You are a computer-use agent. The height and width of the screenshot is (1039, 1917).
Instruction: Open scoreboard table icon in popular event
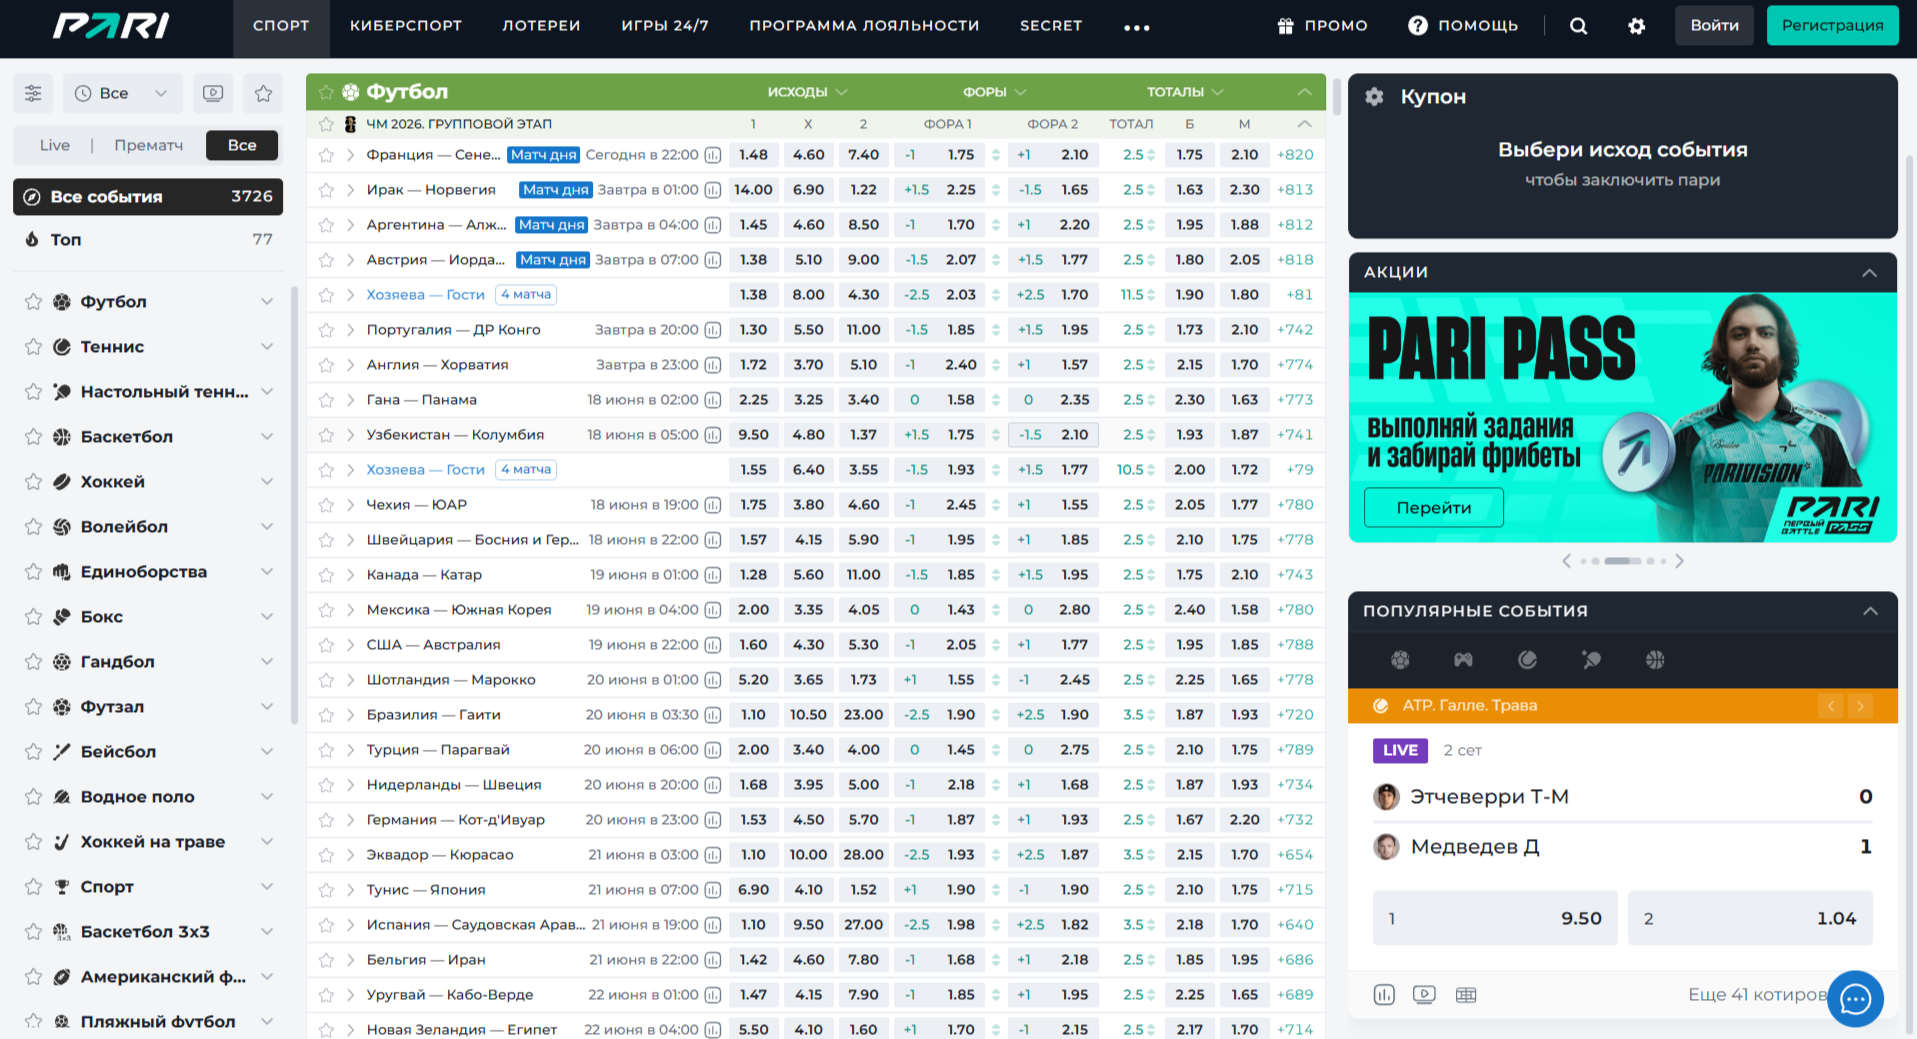click(x=1466, y=995)
